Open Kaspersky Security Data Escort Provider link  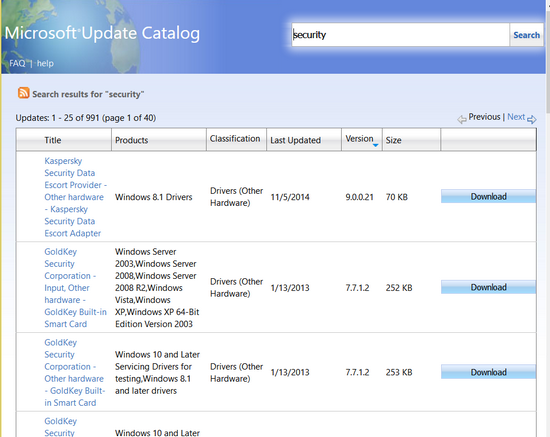click(x=75, y=197)
